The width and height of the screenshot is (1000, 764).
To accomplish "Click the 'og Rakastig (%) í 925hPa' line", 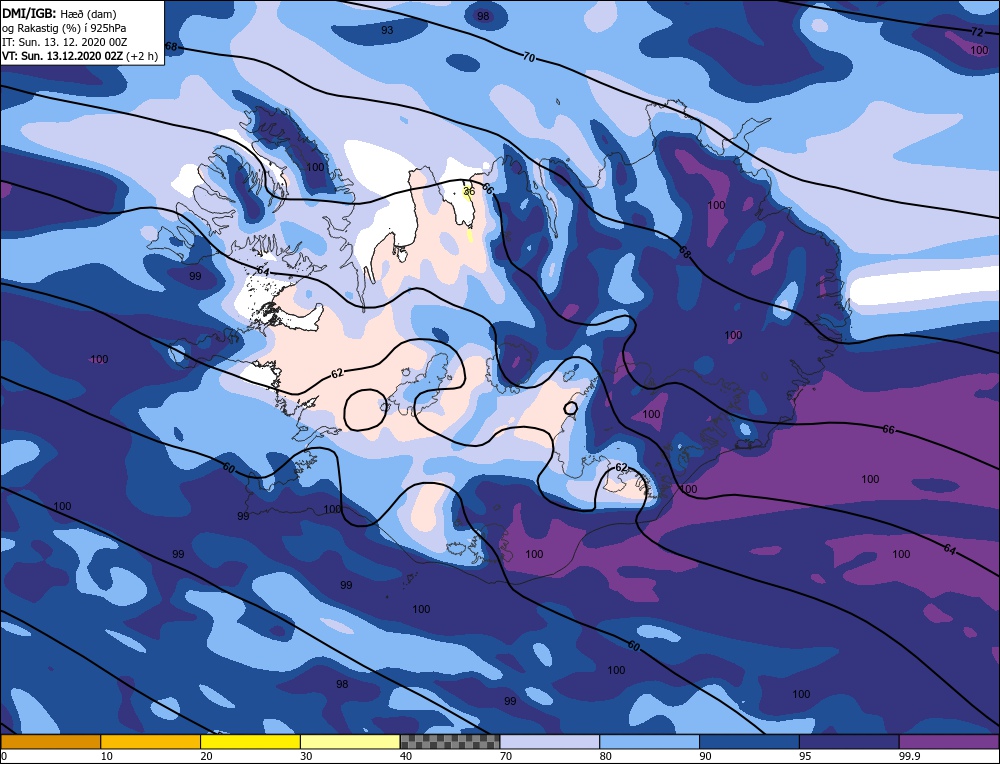I will 64,28.
